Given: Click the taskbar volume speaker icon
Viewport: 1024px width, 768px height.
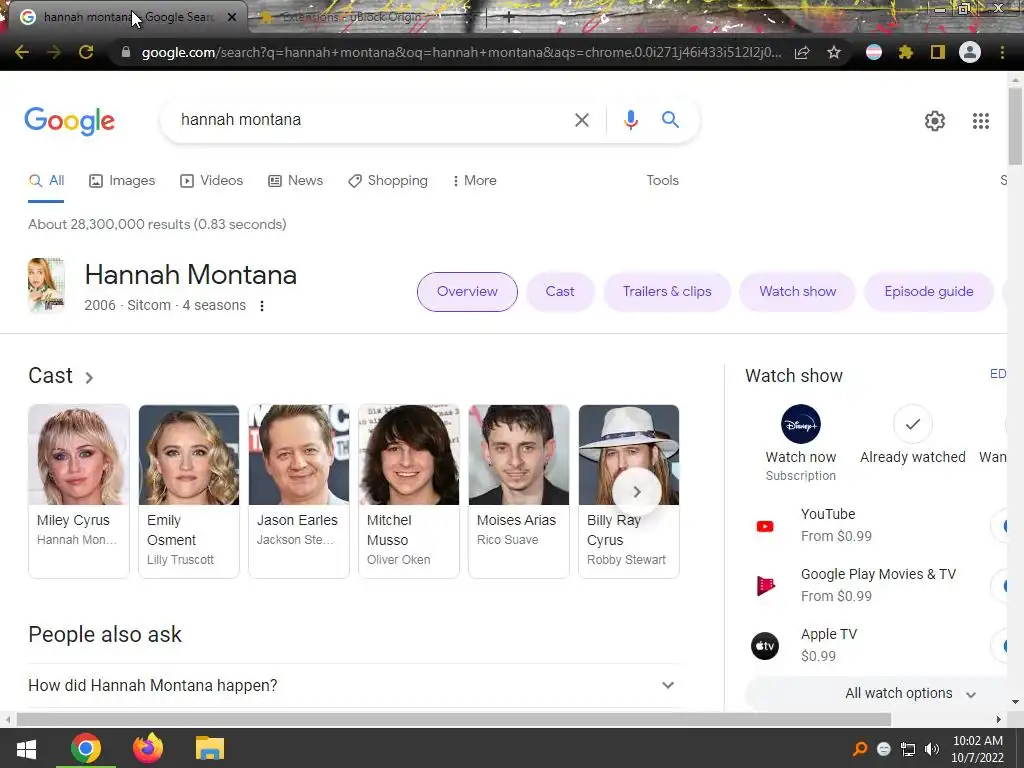Looking at the screenshot, I should point(931,749).
